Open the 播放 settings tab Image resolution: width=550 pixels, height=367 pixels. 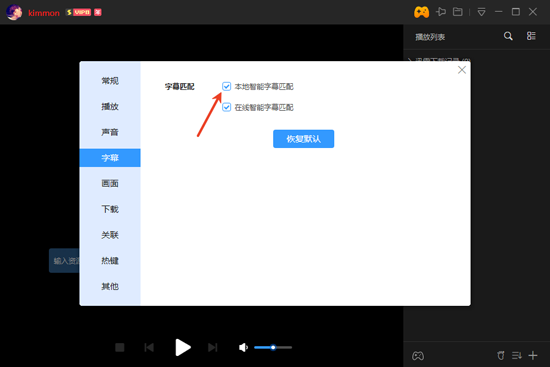point(110,106)
